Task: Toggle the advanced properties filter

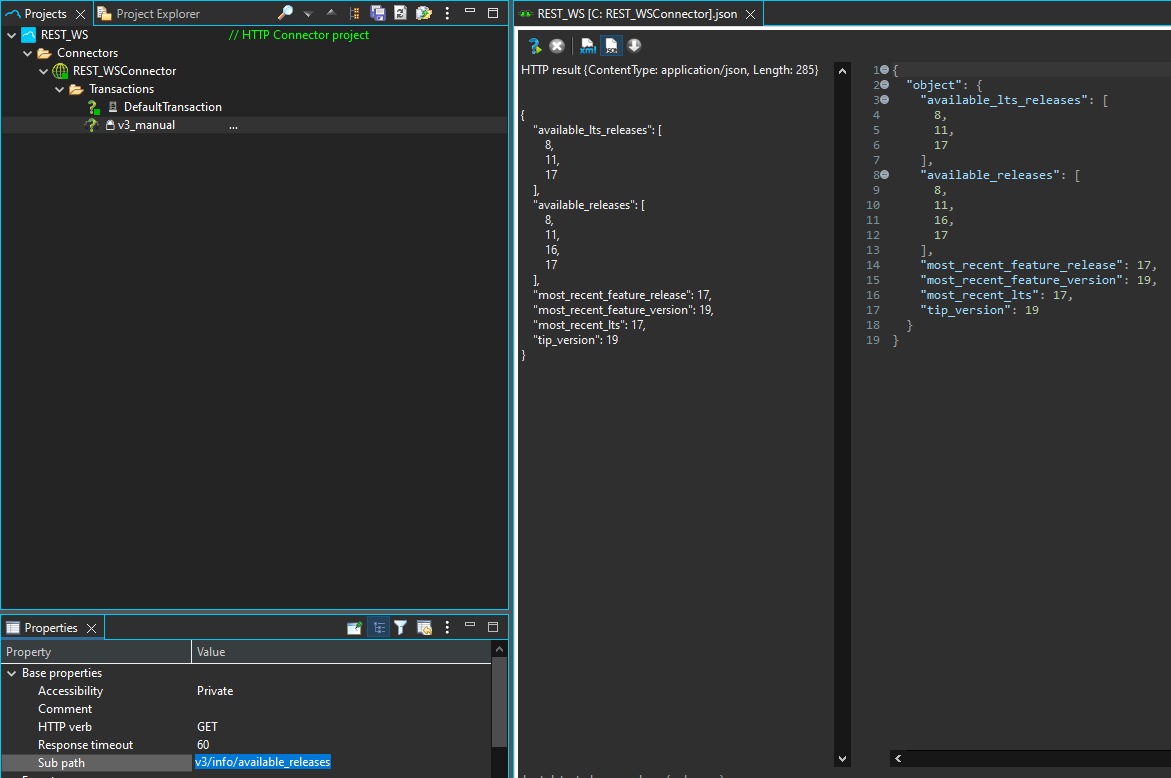Action: pos(400,628)
